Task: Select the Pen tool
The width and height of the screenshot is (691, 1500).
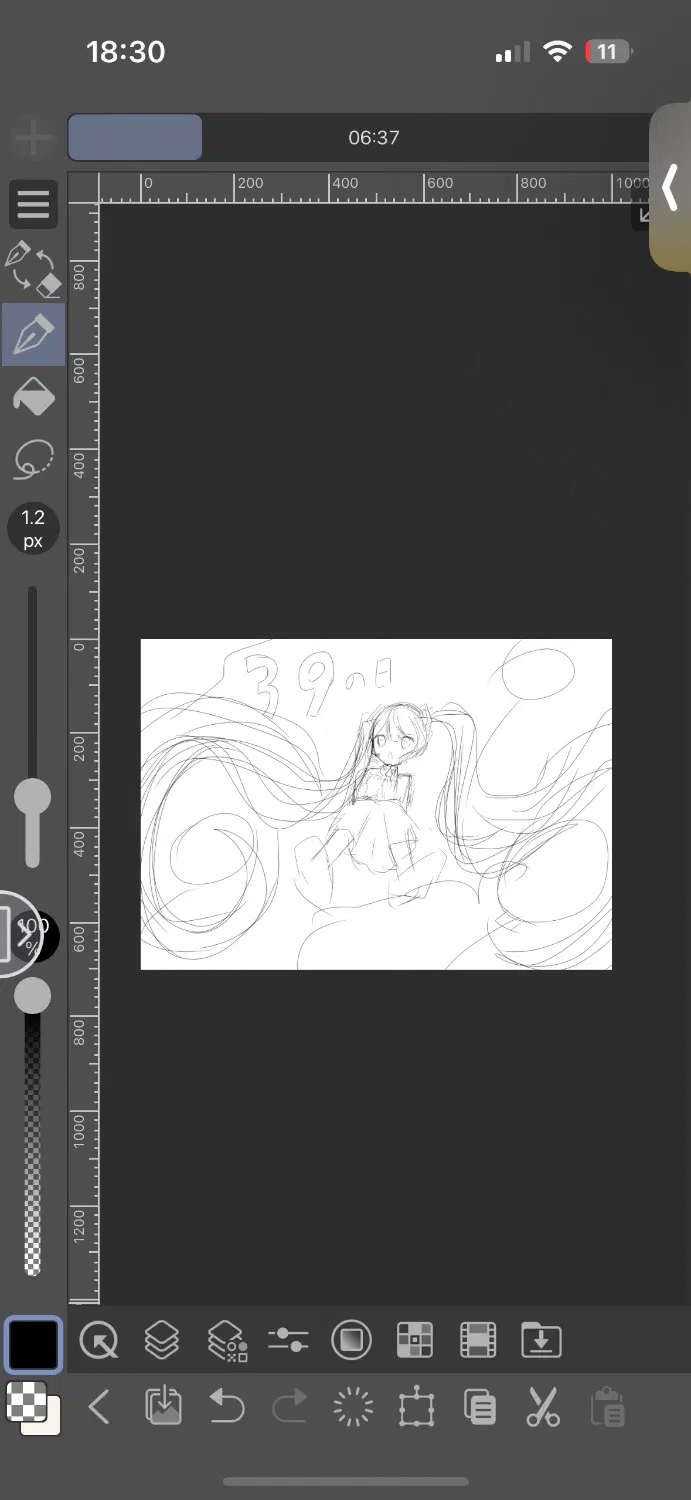Action: [x=33, y=335]
